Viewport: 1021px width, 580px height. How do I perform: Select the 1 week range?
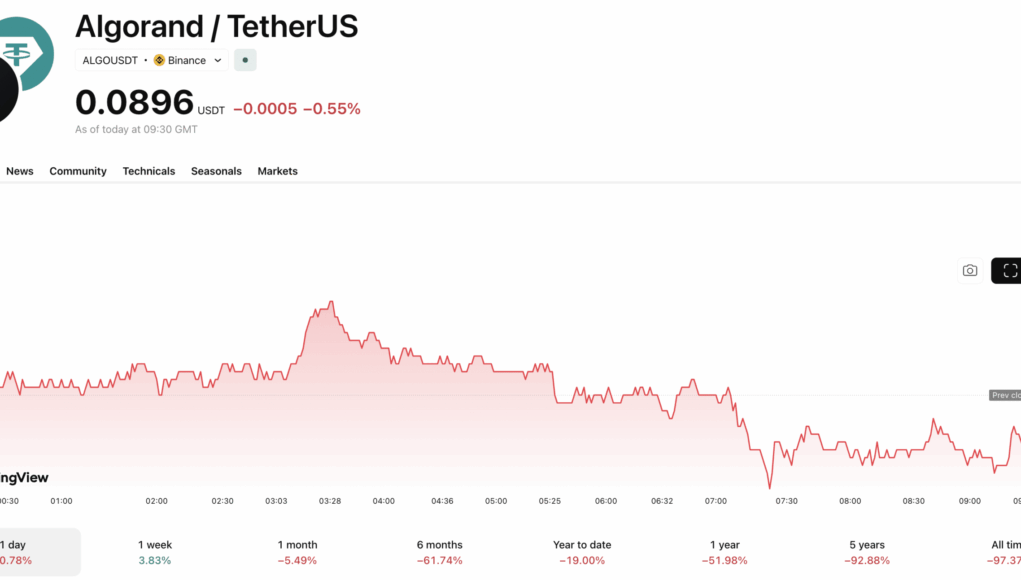155,552
